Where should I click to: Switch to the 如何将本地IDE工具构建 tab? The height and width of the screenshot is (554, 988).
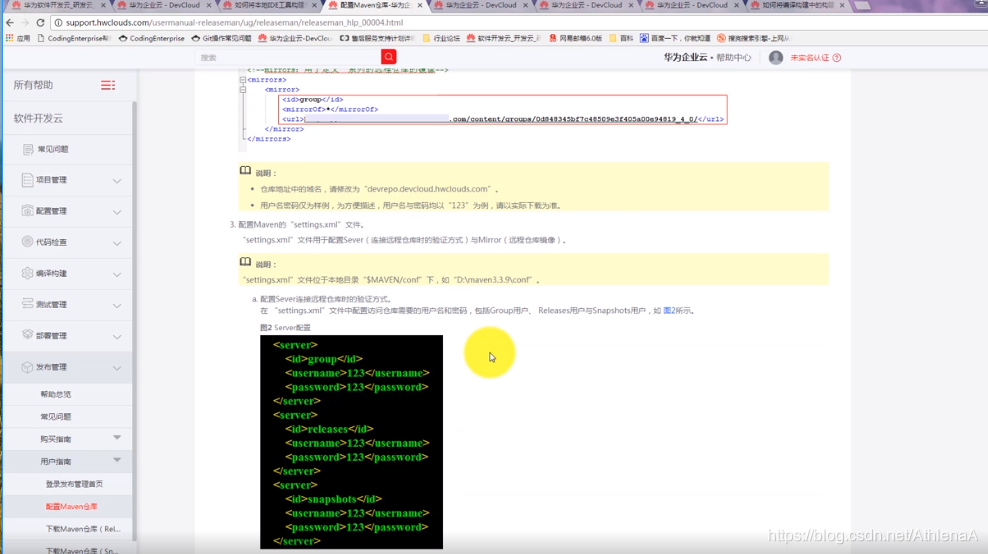[270, 5]
